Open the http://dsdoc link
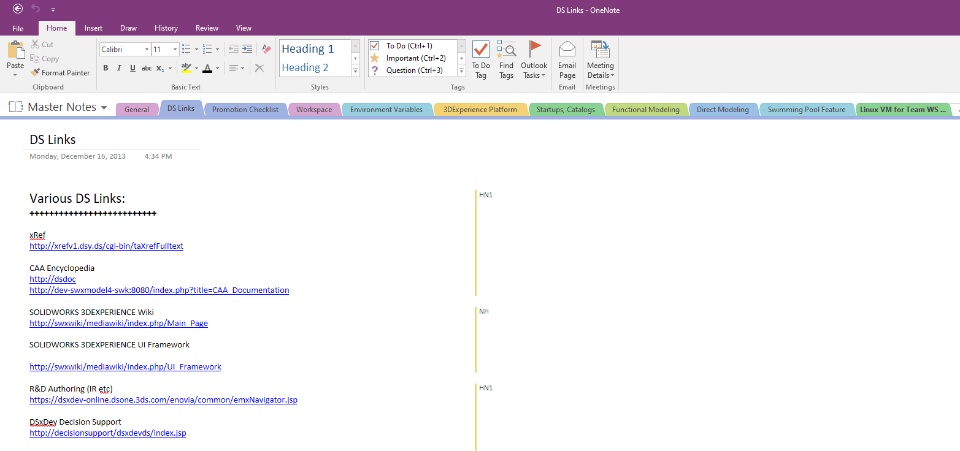 pos(52,279)
